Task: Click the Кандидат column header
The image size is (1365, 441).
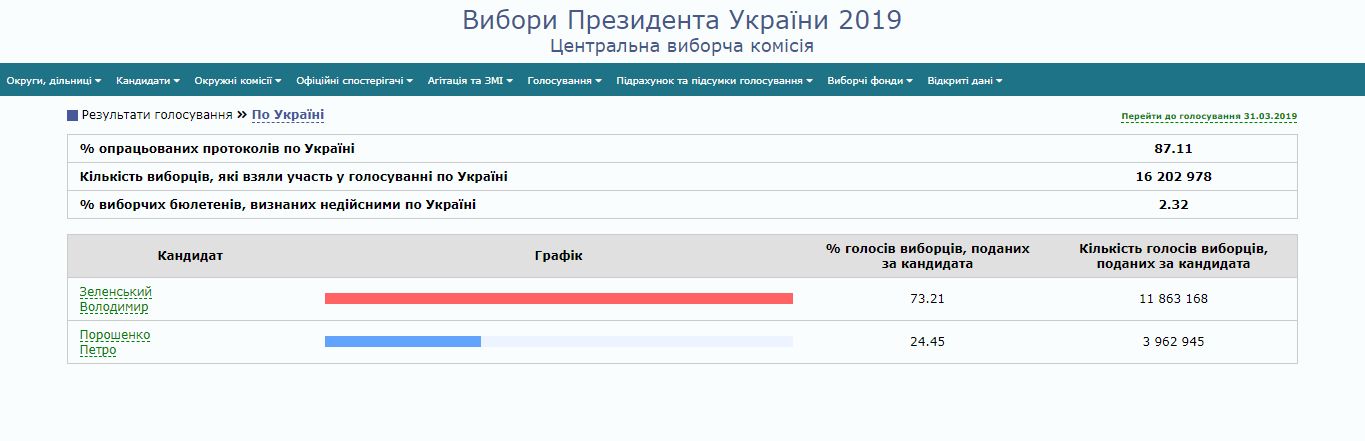Action: (190, 256)
